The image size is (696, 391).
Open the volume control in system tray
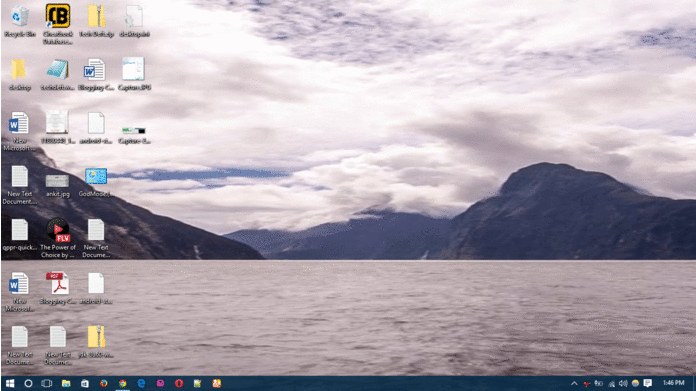pos(623,383)
